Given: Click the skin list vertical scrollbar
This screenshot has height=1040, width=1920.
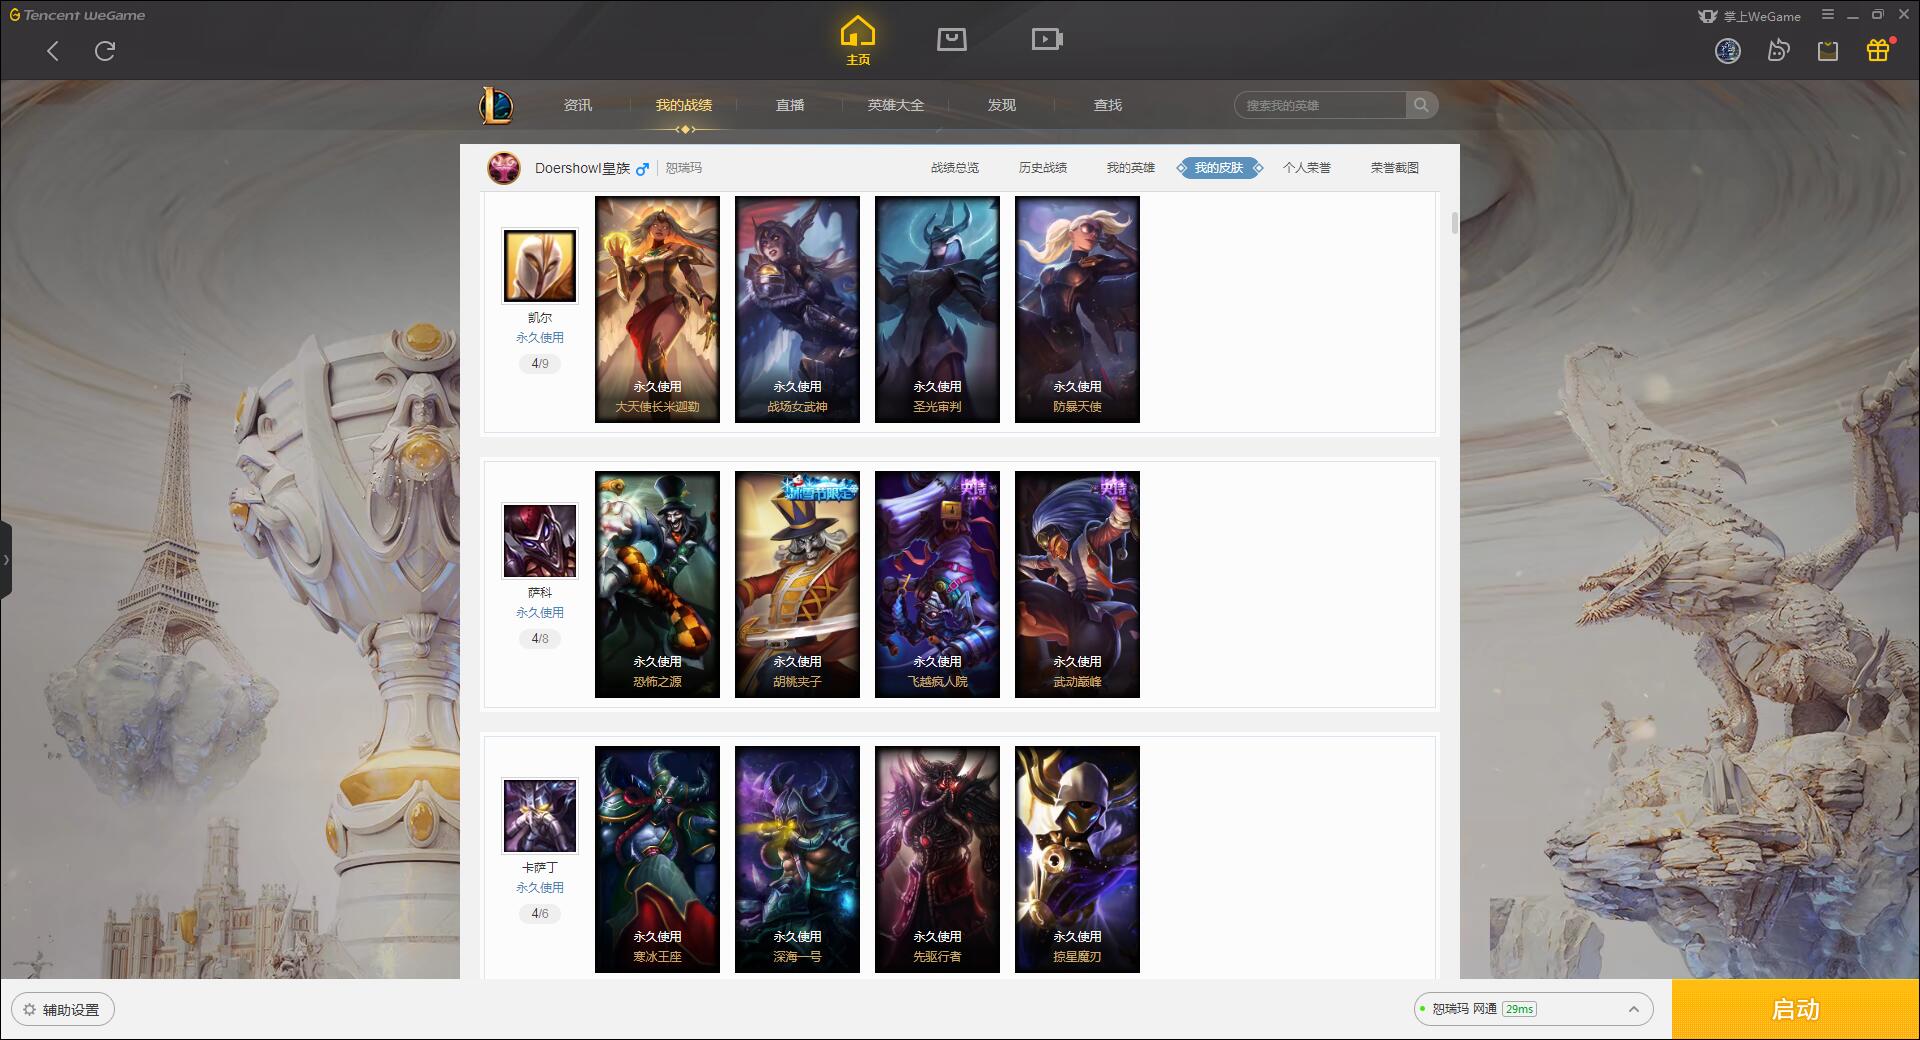Looking at the screenshot, I should click(1454, 223).
